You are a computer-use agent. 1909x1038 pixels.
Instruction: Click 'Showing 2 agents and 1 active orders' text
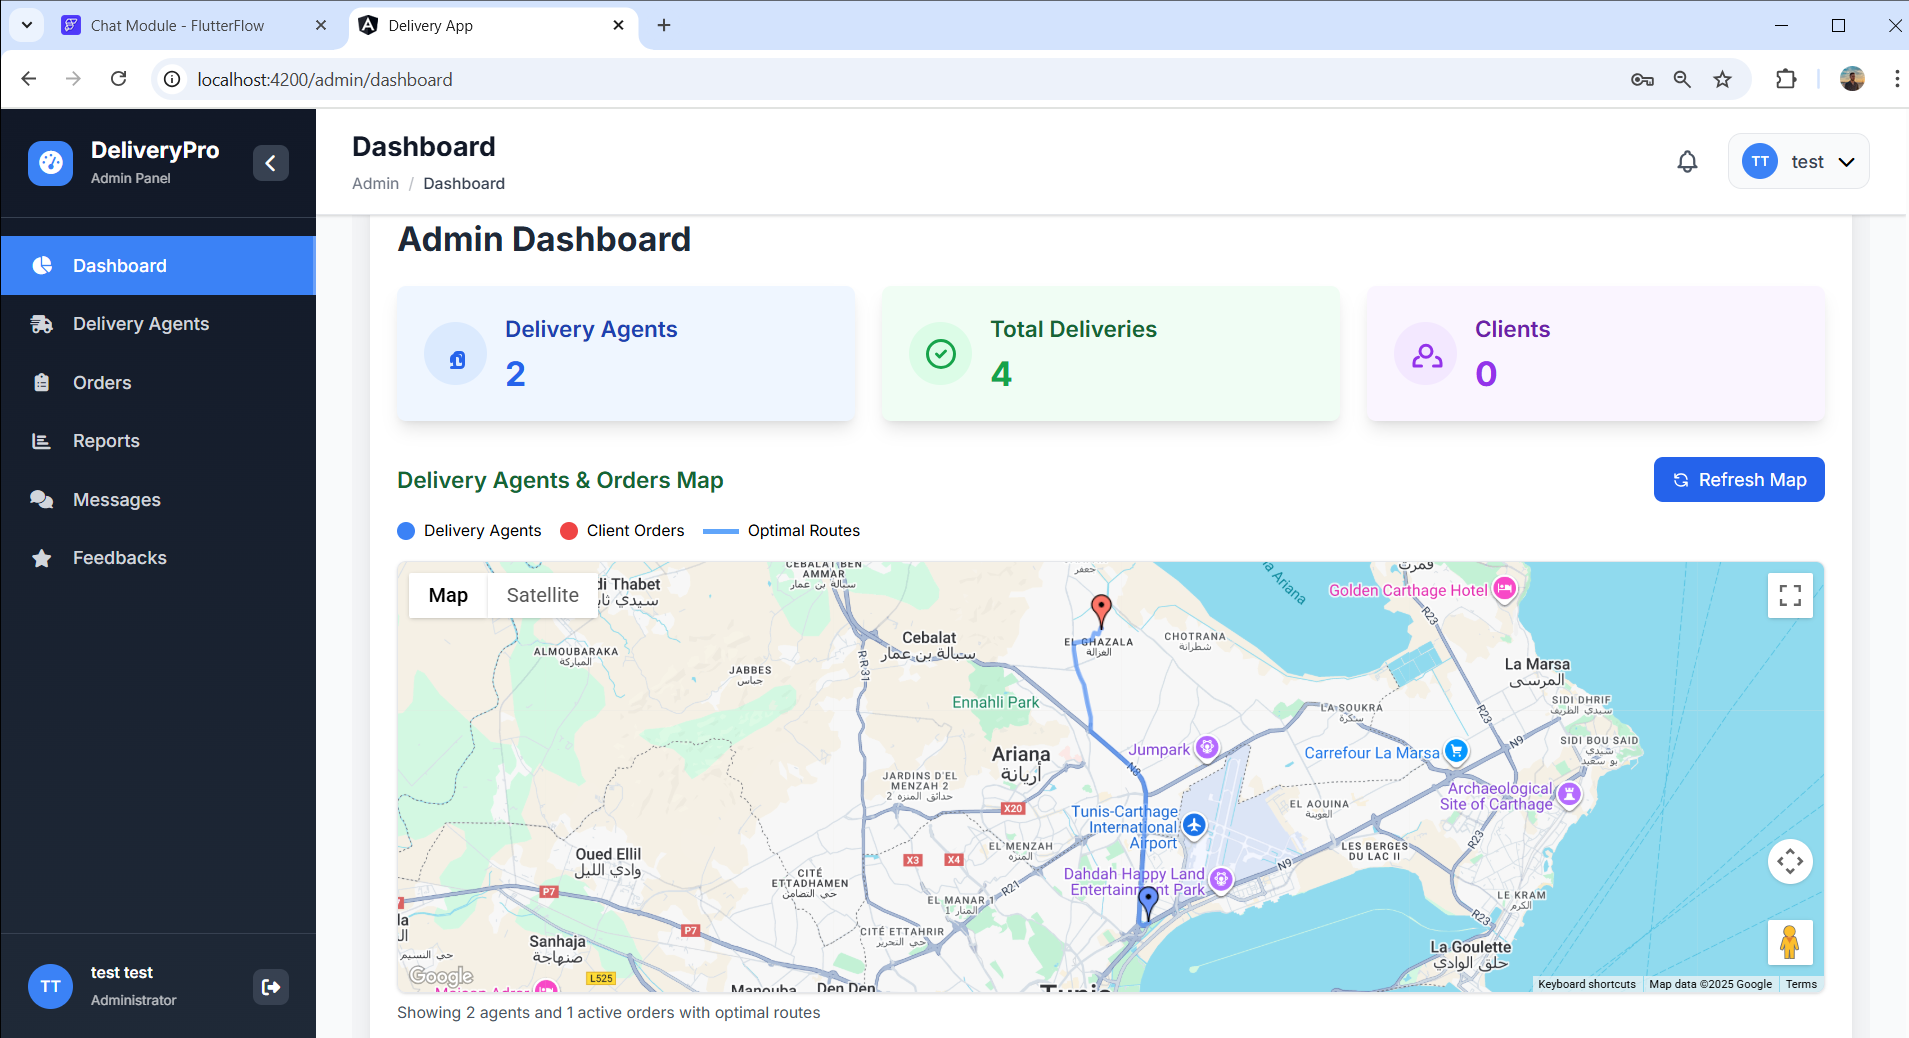pyautogui.click(x=608, y=1012)
